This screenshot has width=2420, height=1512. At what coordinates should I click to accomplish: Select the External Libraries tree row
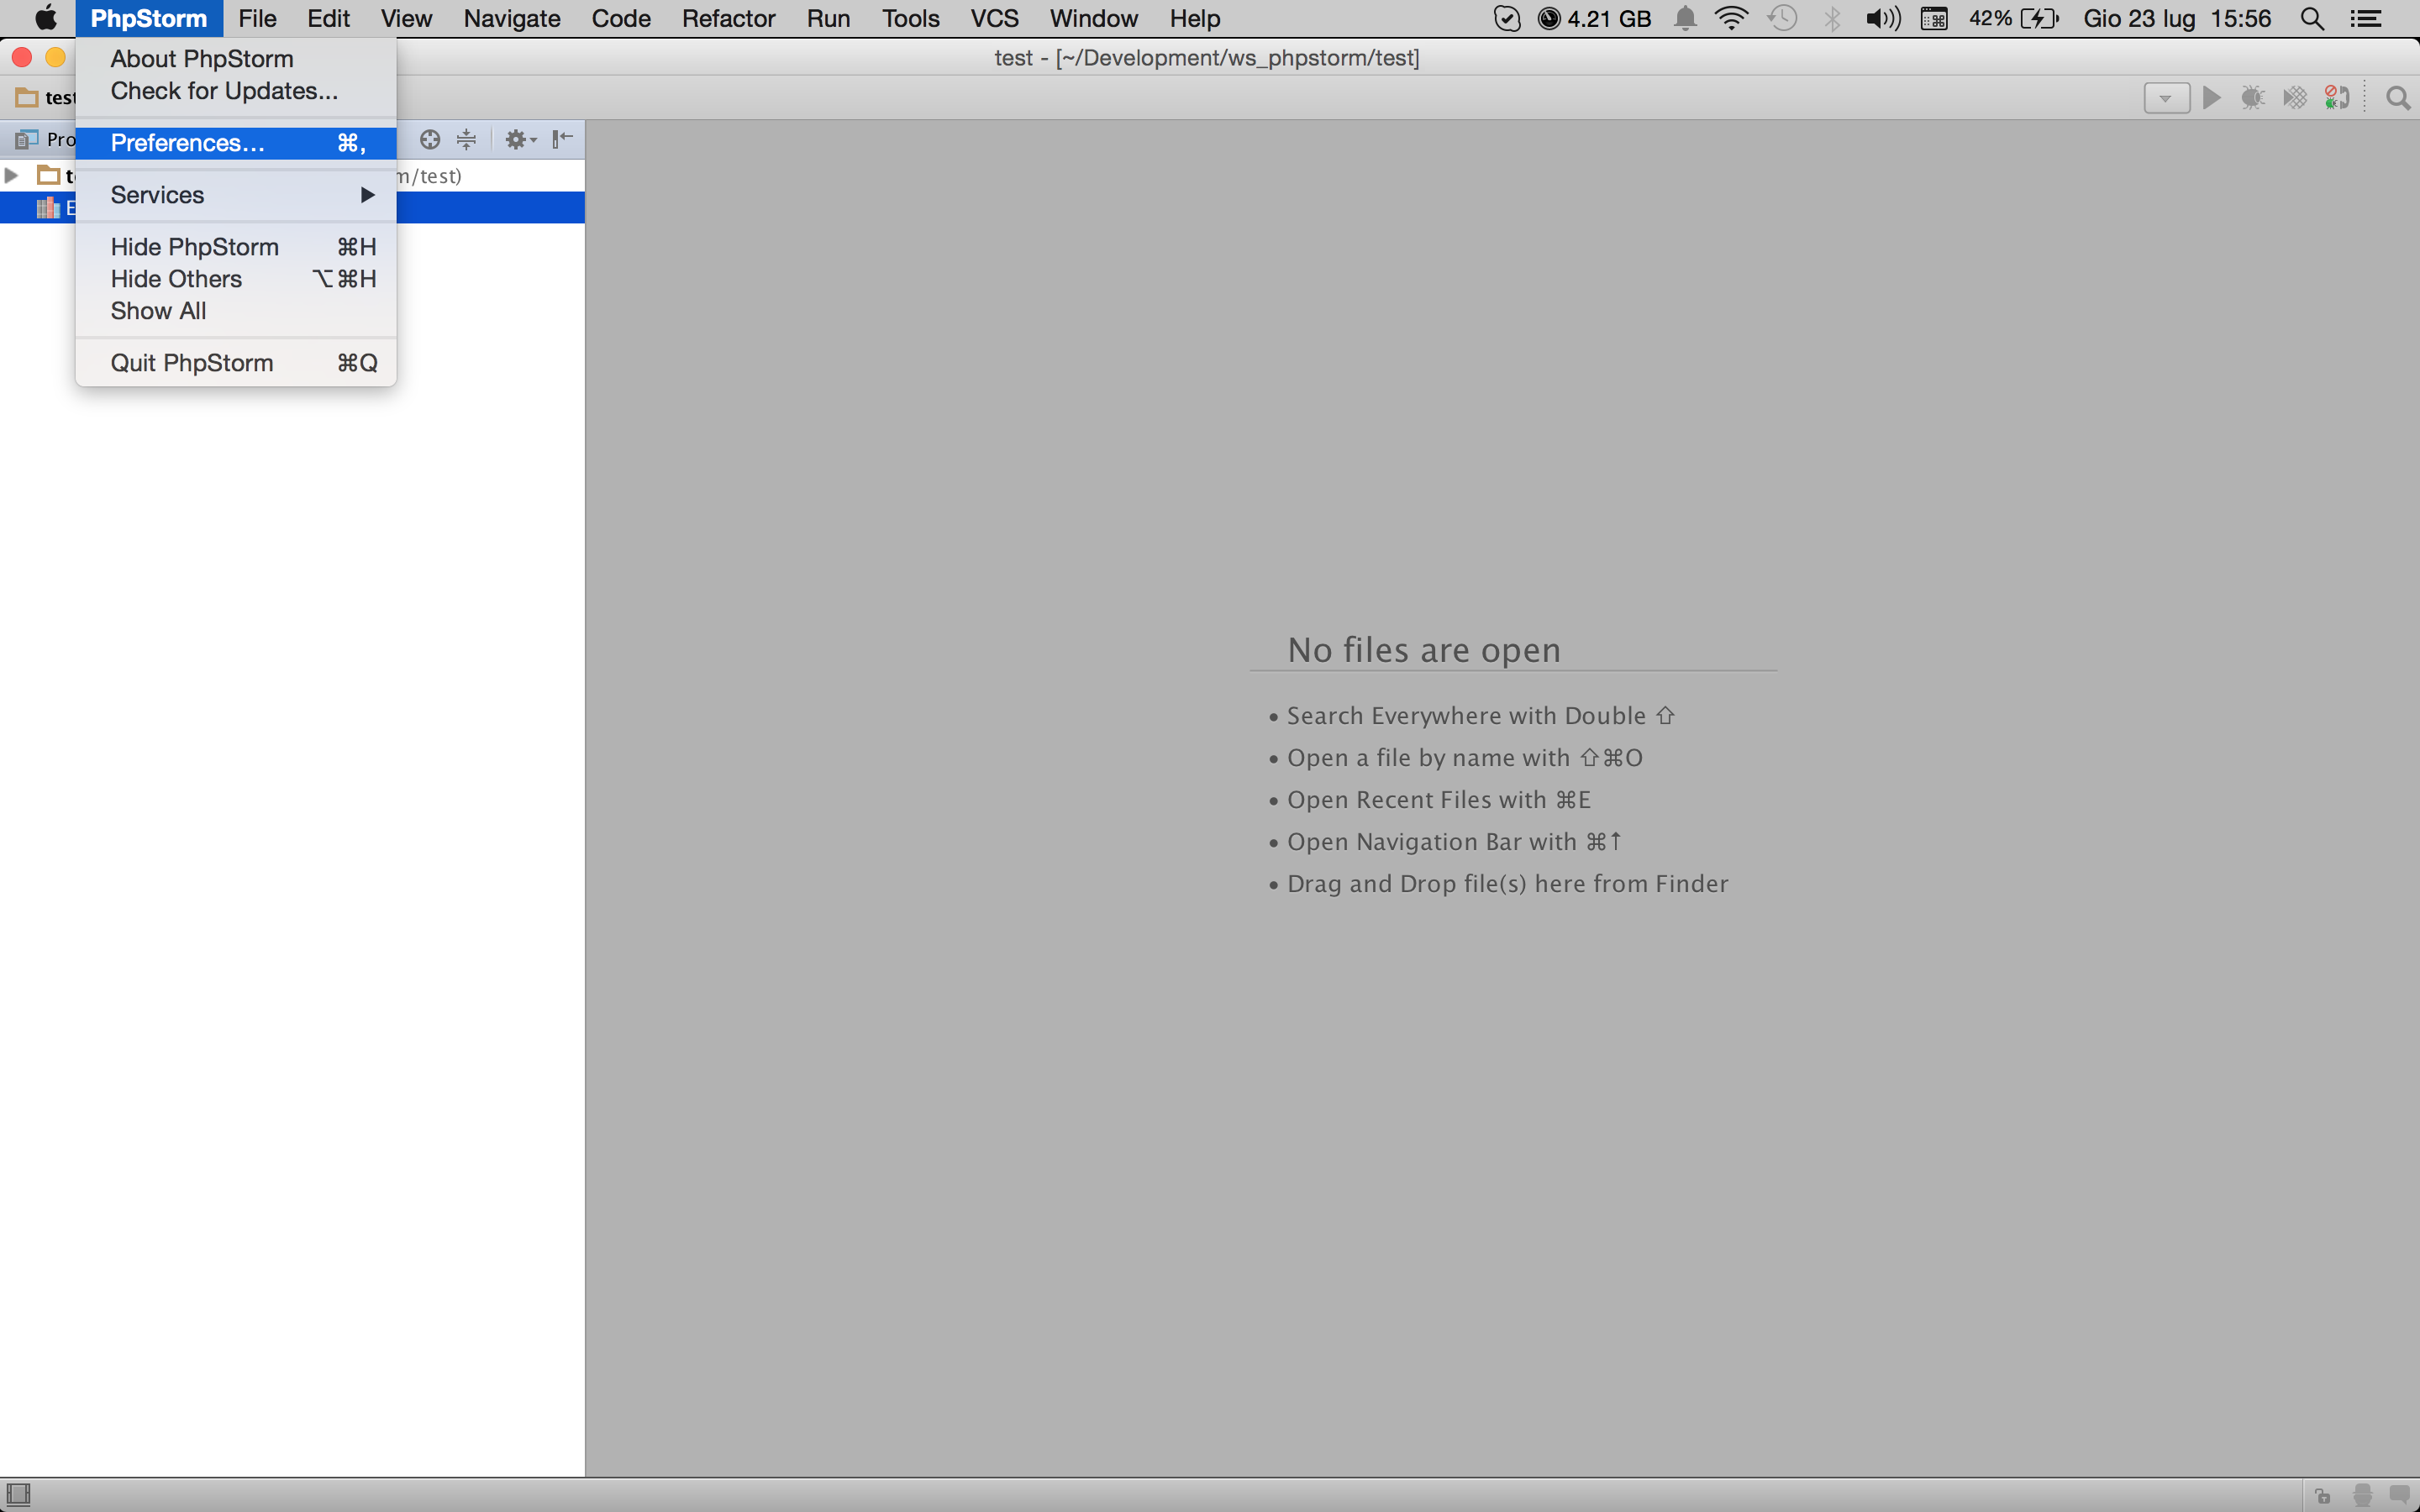click(x=292, y=208)
